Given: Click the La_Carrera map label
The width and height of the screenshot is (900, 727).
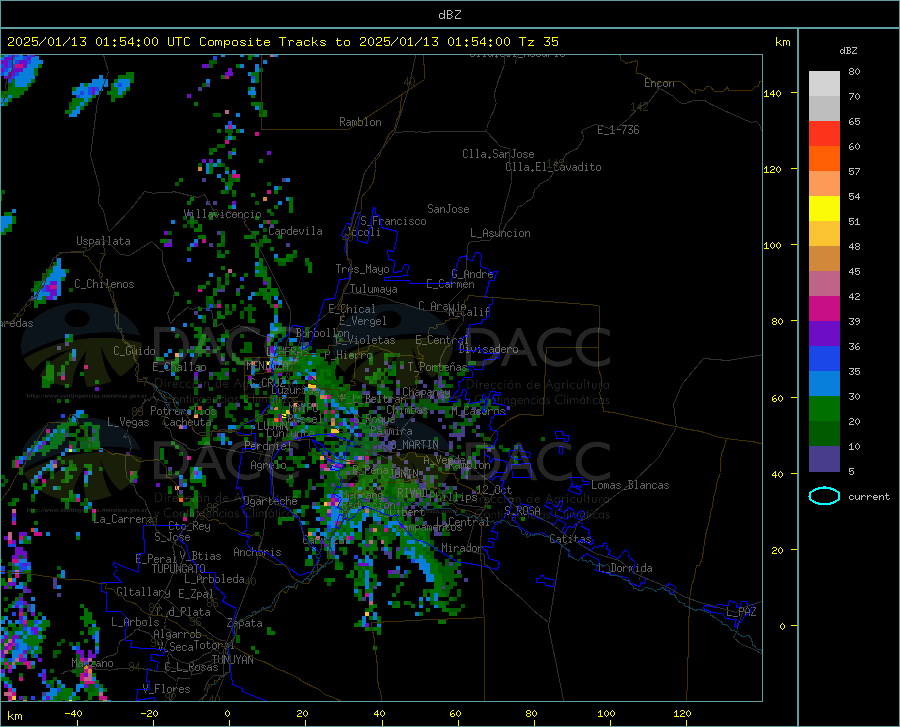Looking at the screenshot, I should pos(123,519).
